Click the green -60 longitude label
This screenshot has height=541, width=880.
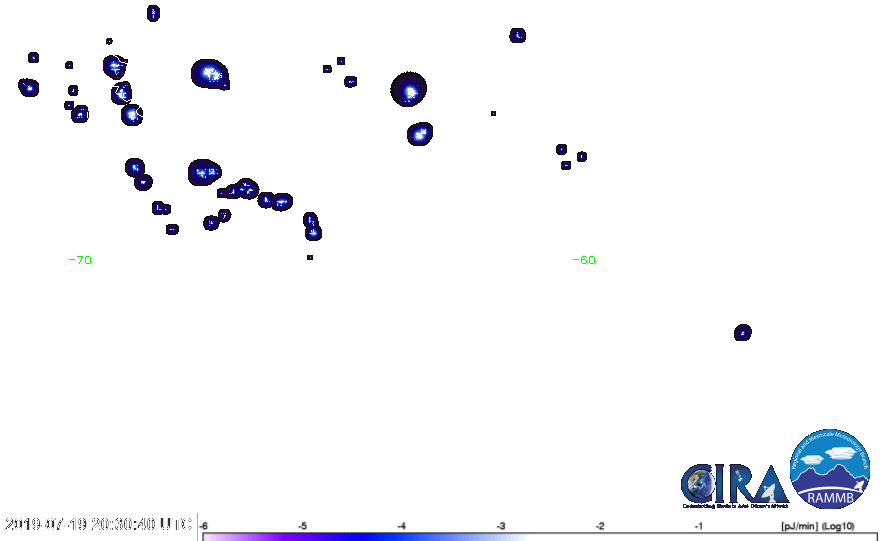(x=584, y=260)
